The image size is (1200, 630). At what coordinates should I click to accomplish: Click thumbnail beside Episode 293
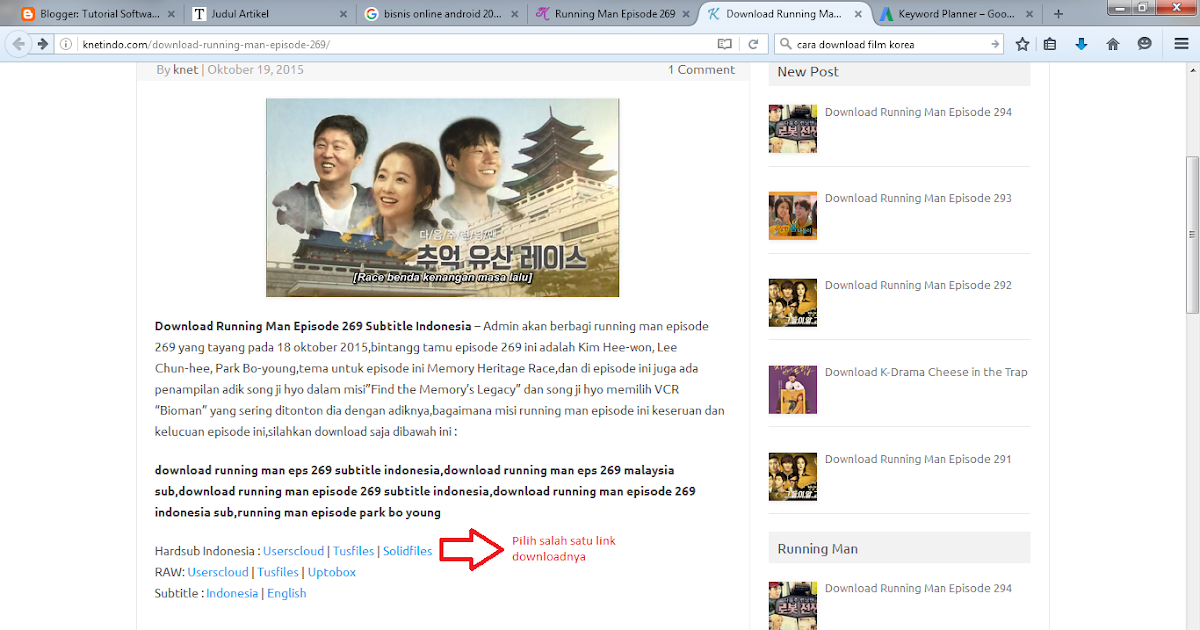(793, 215)
